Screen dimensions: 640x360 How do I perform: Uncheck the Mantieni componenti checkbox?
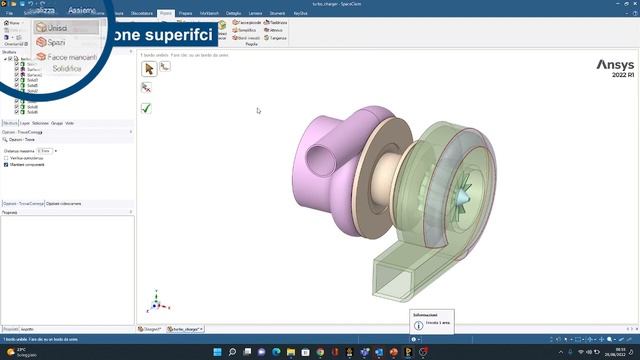[x=6, y=164]
